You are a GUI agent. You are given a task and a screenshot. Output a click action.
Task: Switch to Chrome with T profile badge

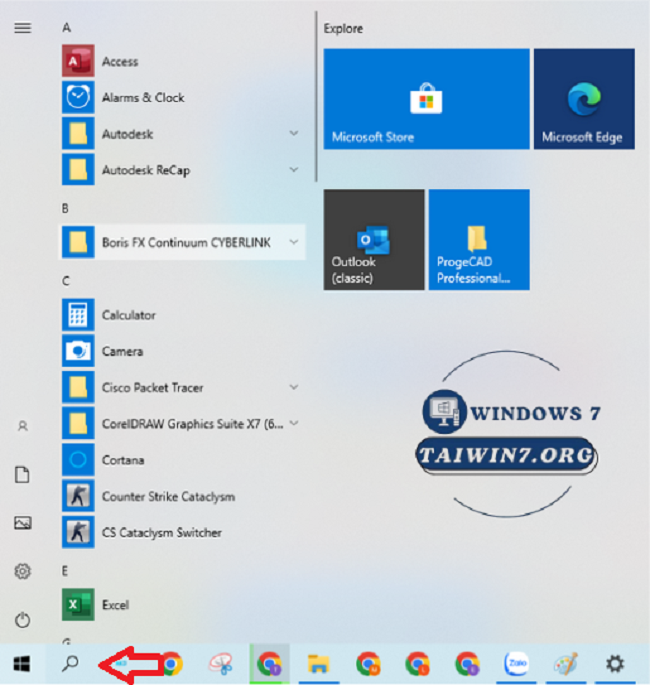pyautogui.click(x=270, y=664)
